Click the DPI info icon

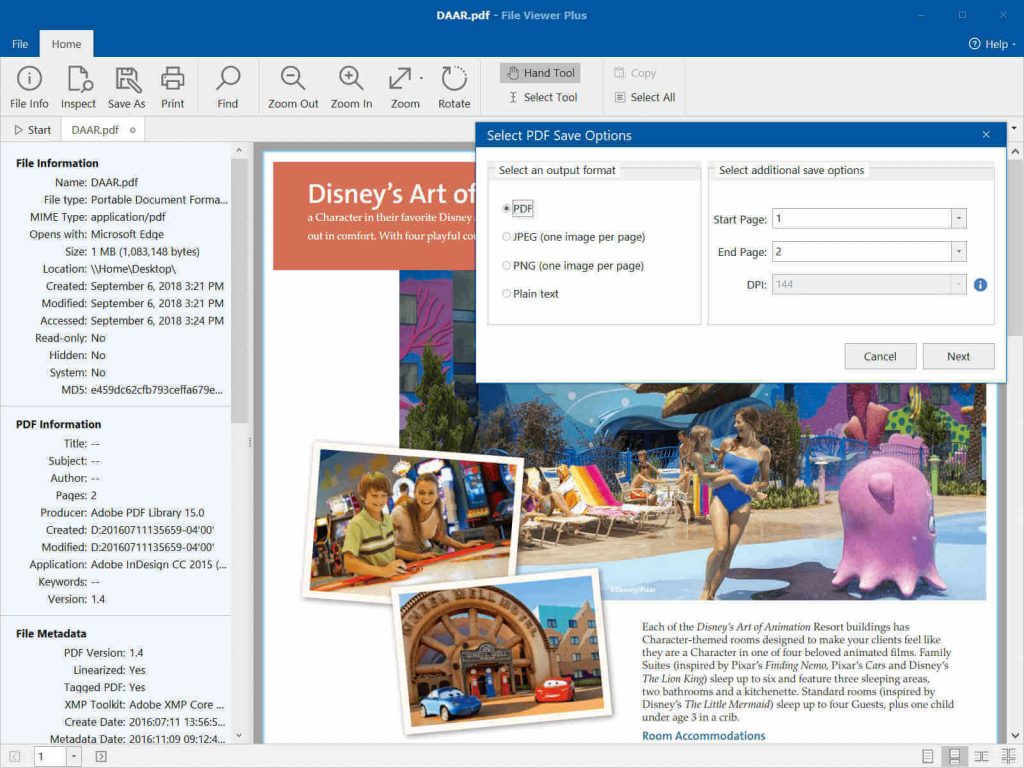980,285
